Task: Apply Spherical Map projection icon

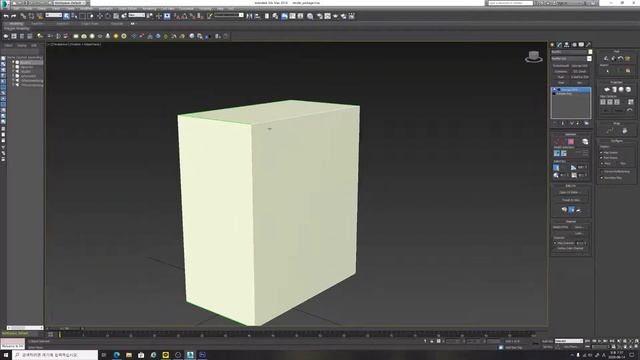Action: [x=621, y=89]
